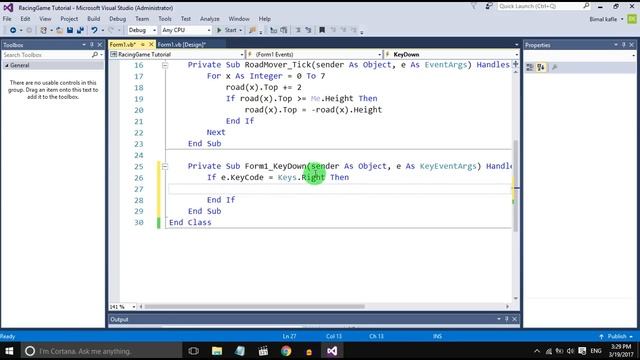Click the Bimal kafle account name
640x360 pixels.
[603, 19]
